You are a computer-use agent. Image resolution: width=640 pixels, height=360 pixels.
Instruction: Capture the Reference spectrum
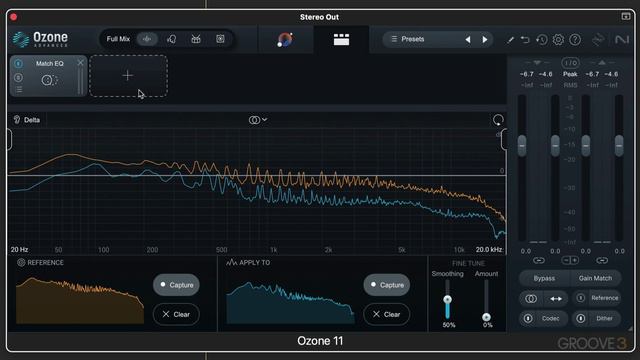click(x=176, y=284)
